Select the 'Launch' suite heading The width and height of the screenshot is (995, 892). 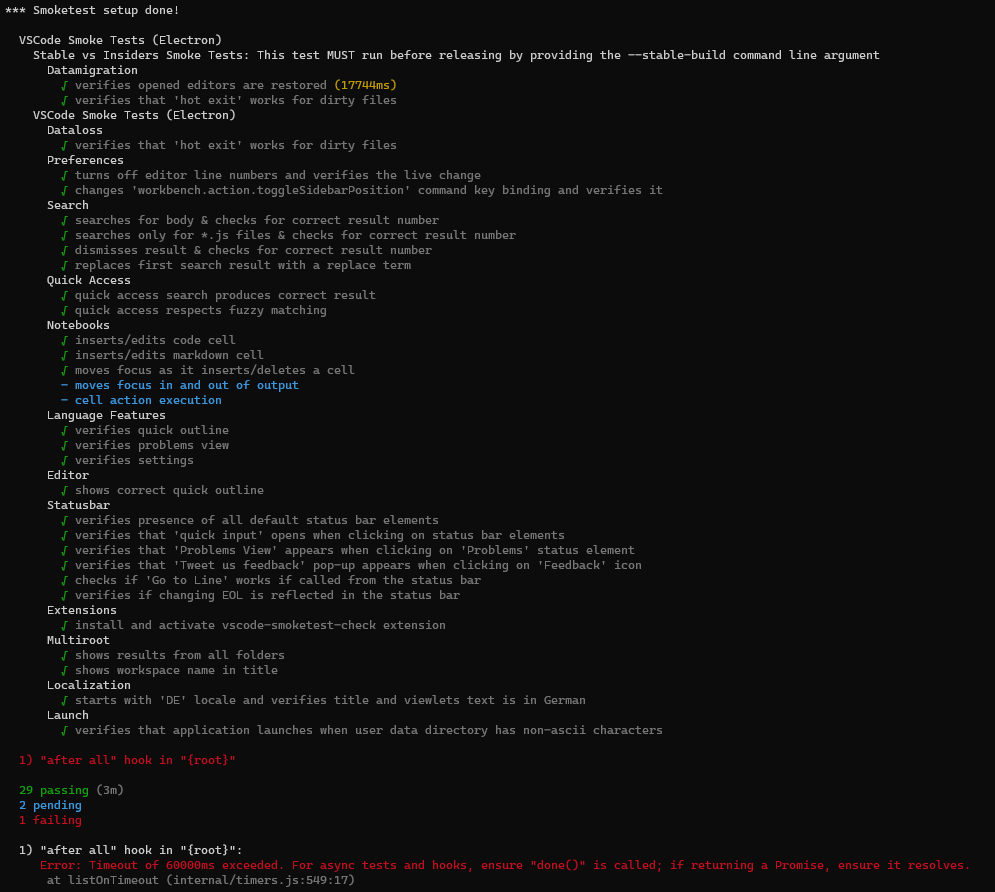pyautogui.click(x=68, y=716)
